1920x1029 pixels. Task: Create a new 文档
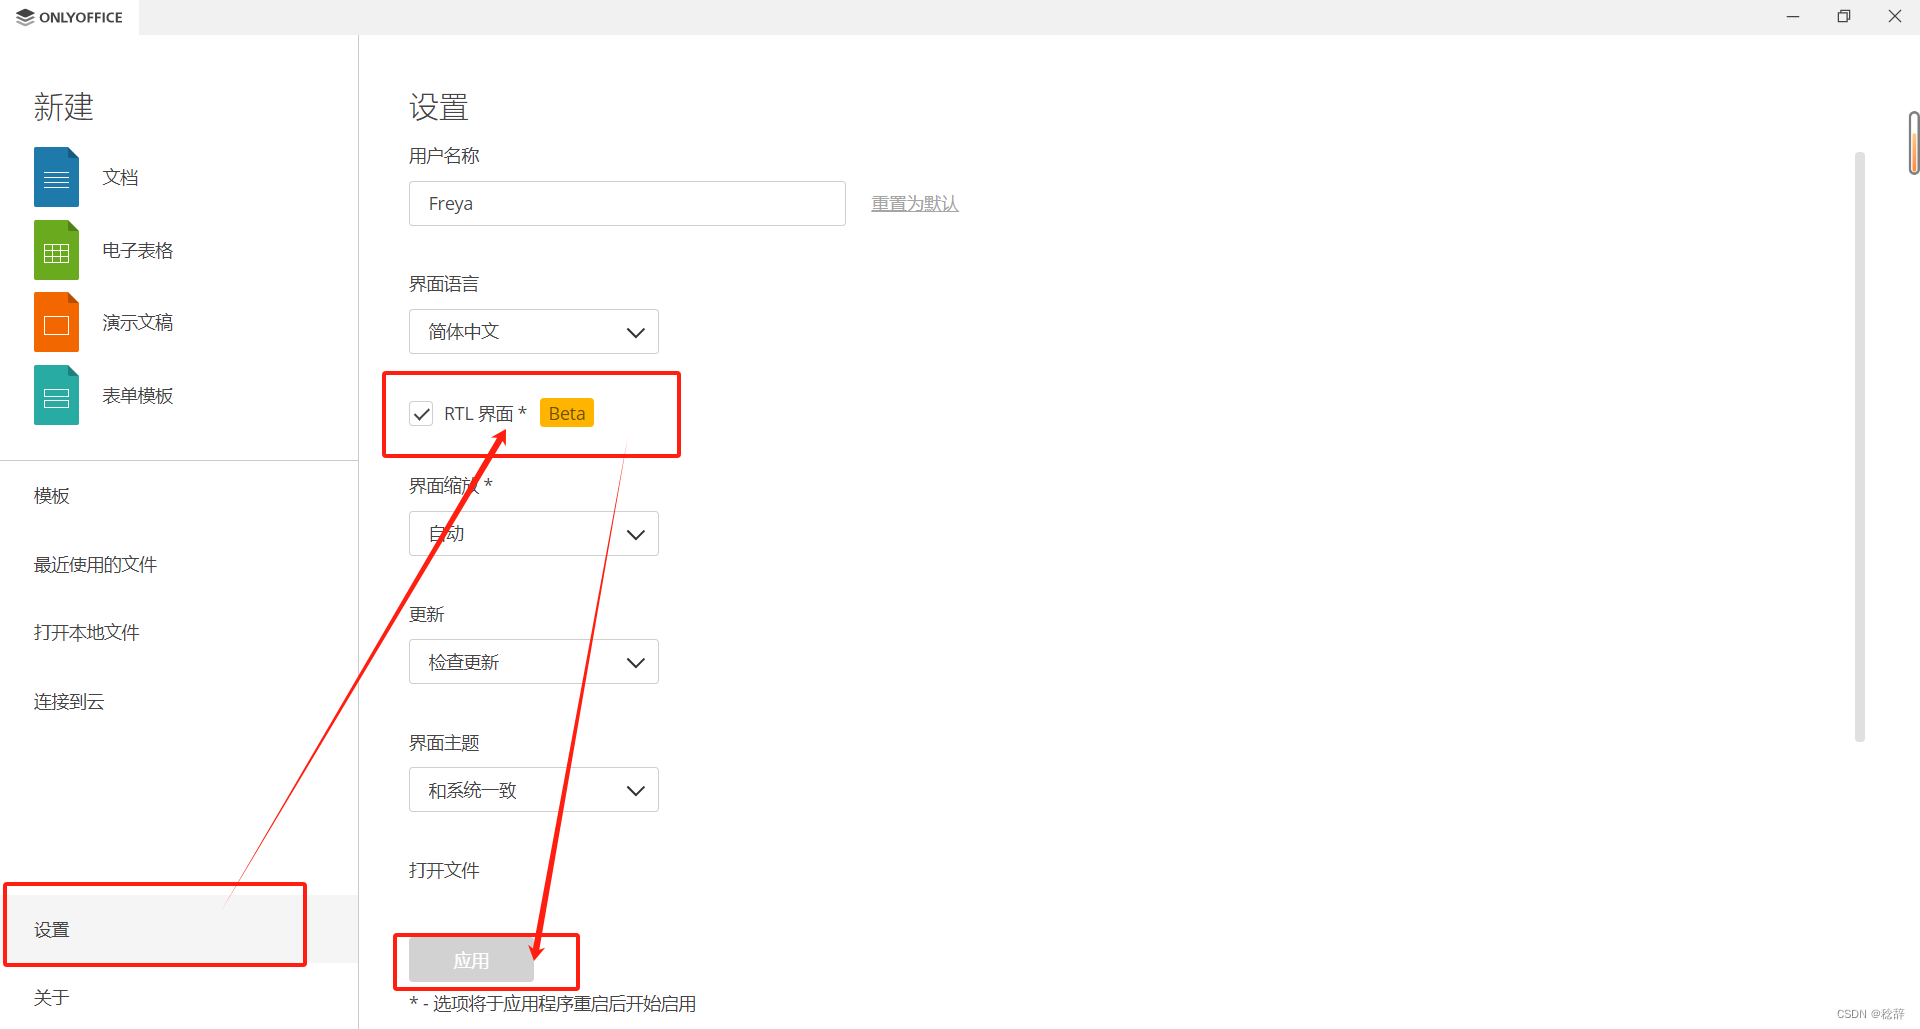[120, 177]
